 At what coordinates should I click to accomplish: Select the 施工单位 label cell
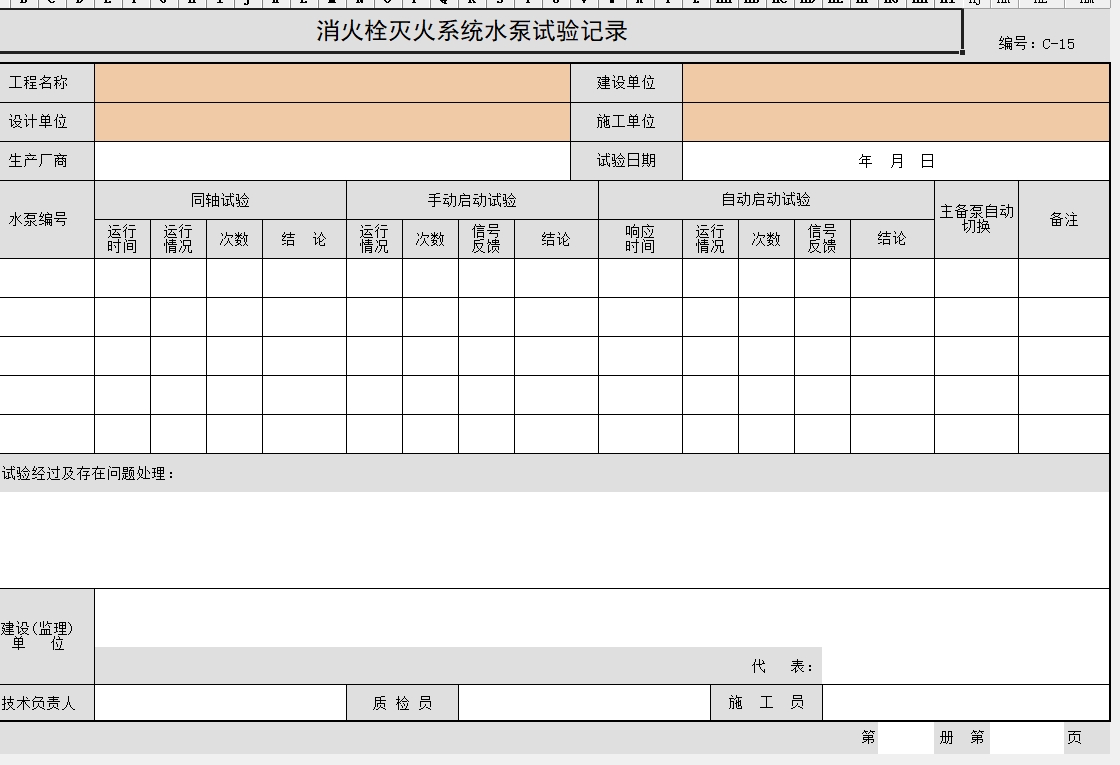click(626, 122)
